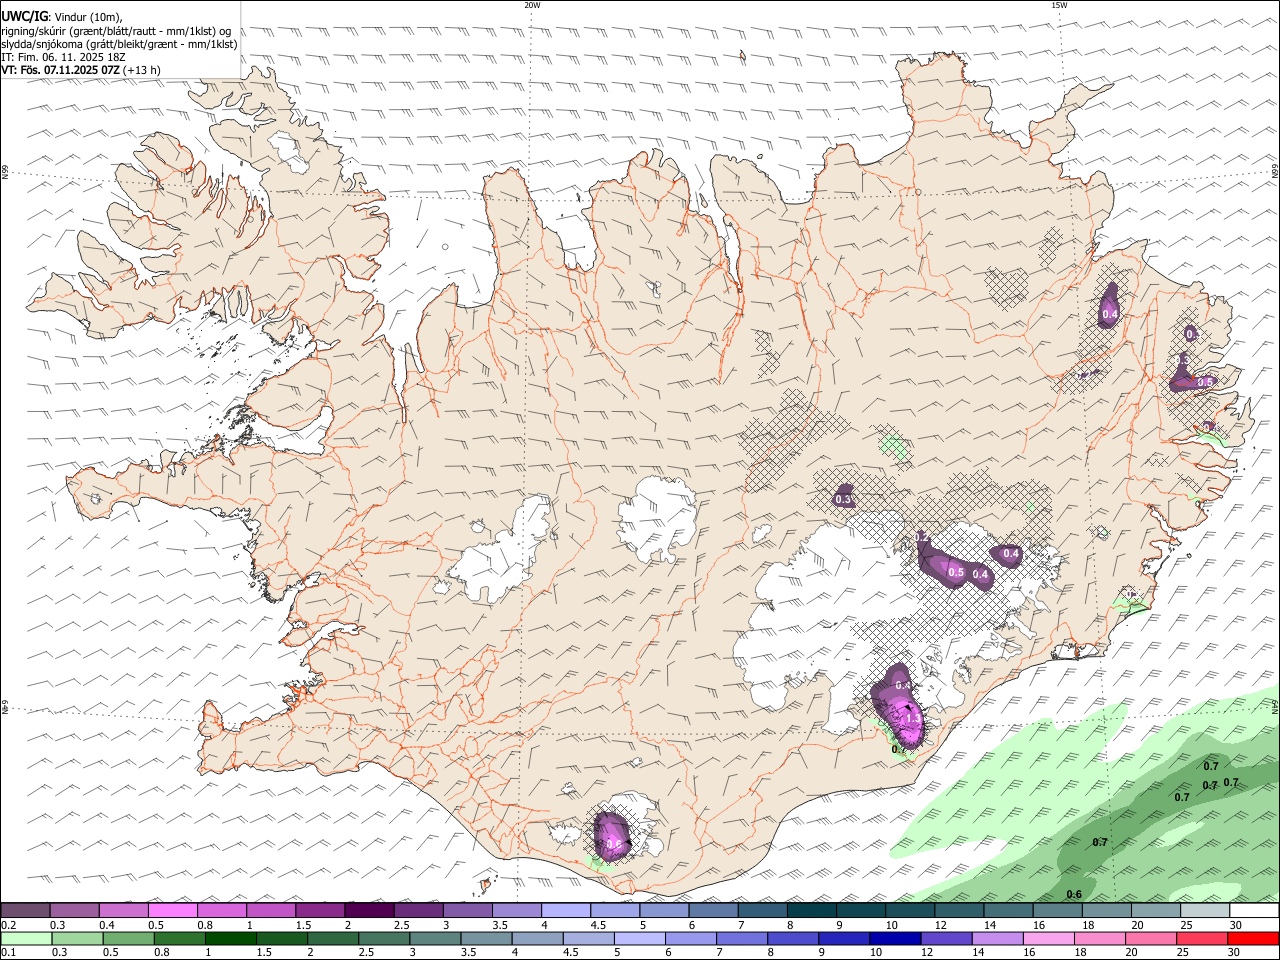Click the light pink rain swatch between 16 and 18
The image size is (1280, 960).
click(x=1049, y=938)
